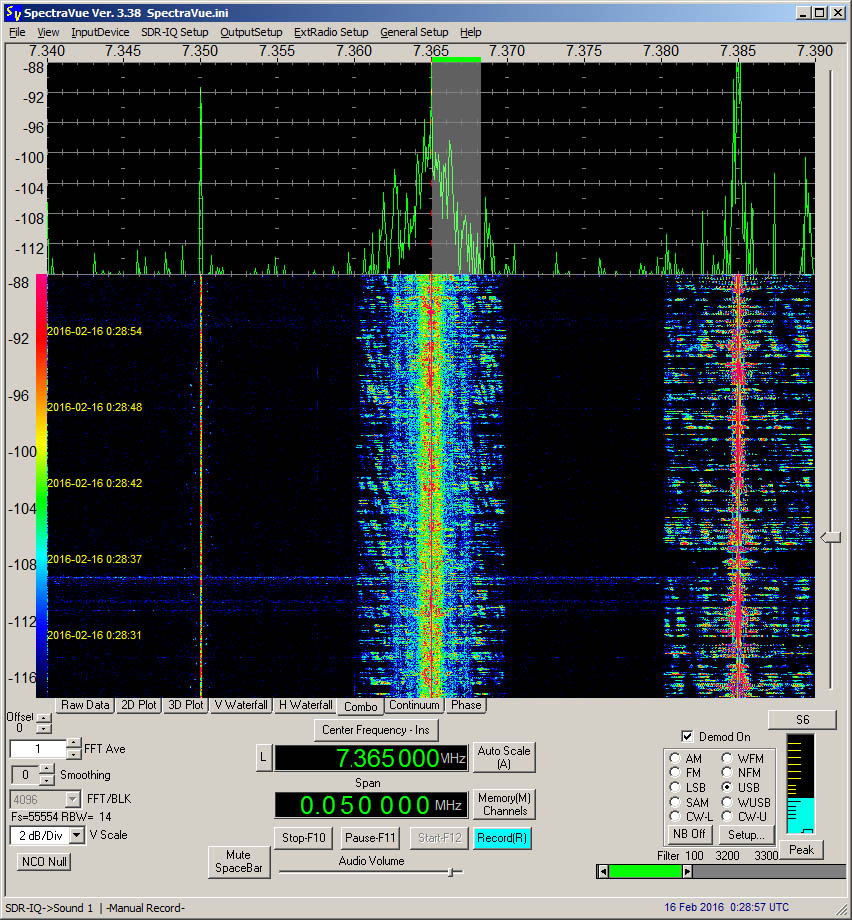Select WFM demodulation mode

click(727, 758)
